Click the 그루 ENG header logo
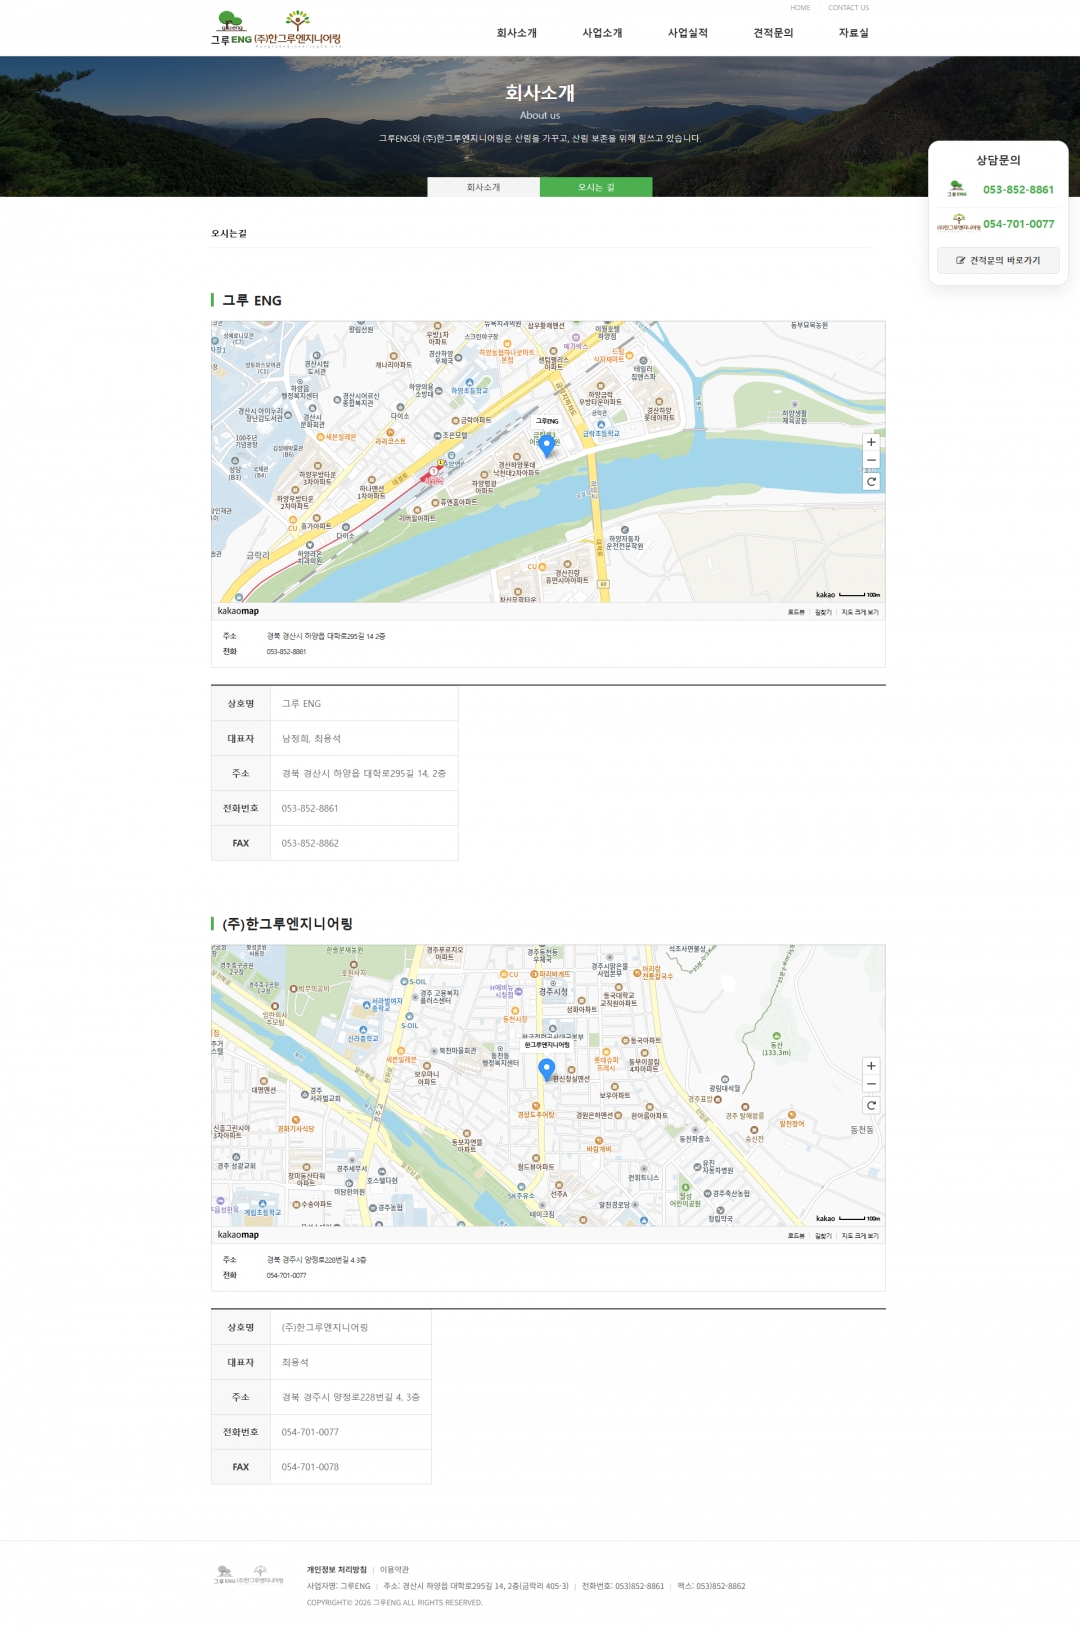 point(231,29)
